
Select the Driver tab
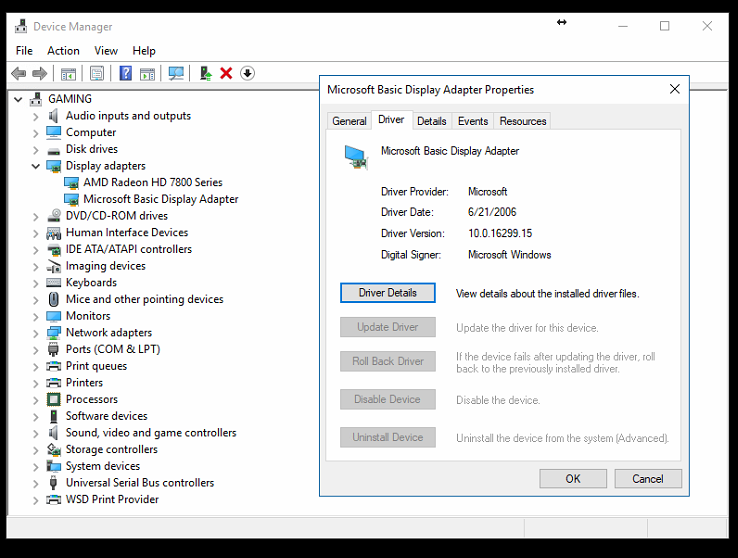tap(391, 120)
